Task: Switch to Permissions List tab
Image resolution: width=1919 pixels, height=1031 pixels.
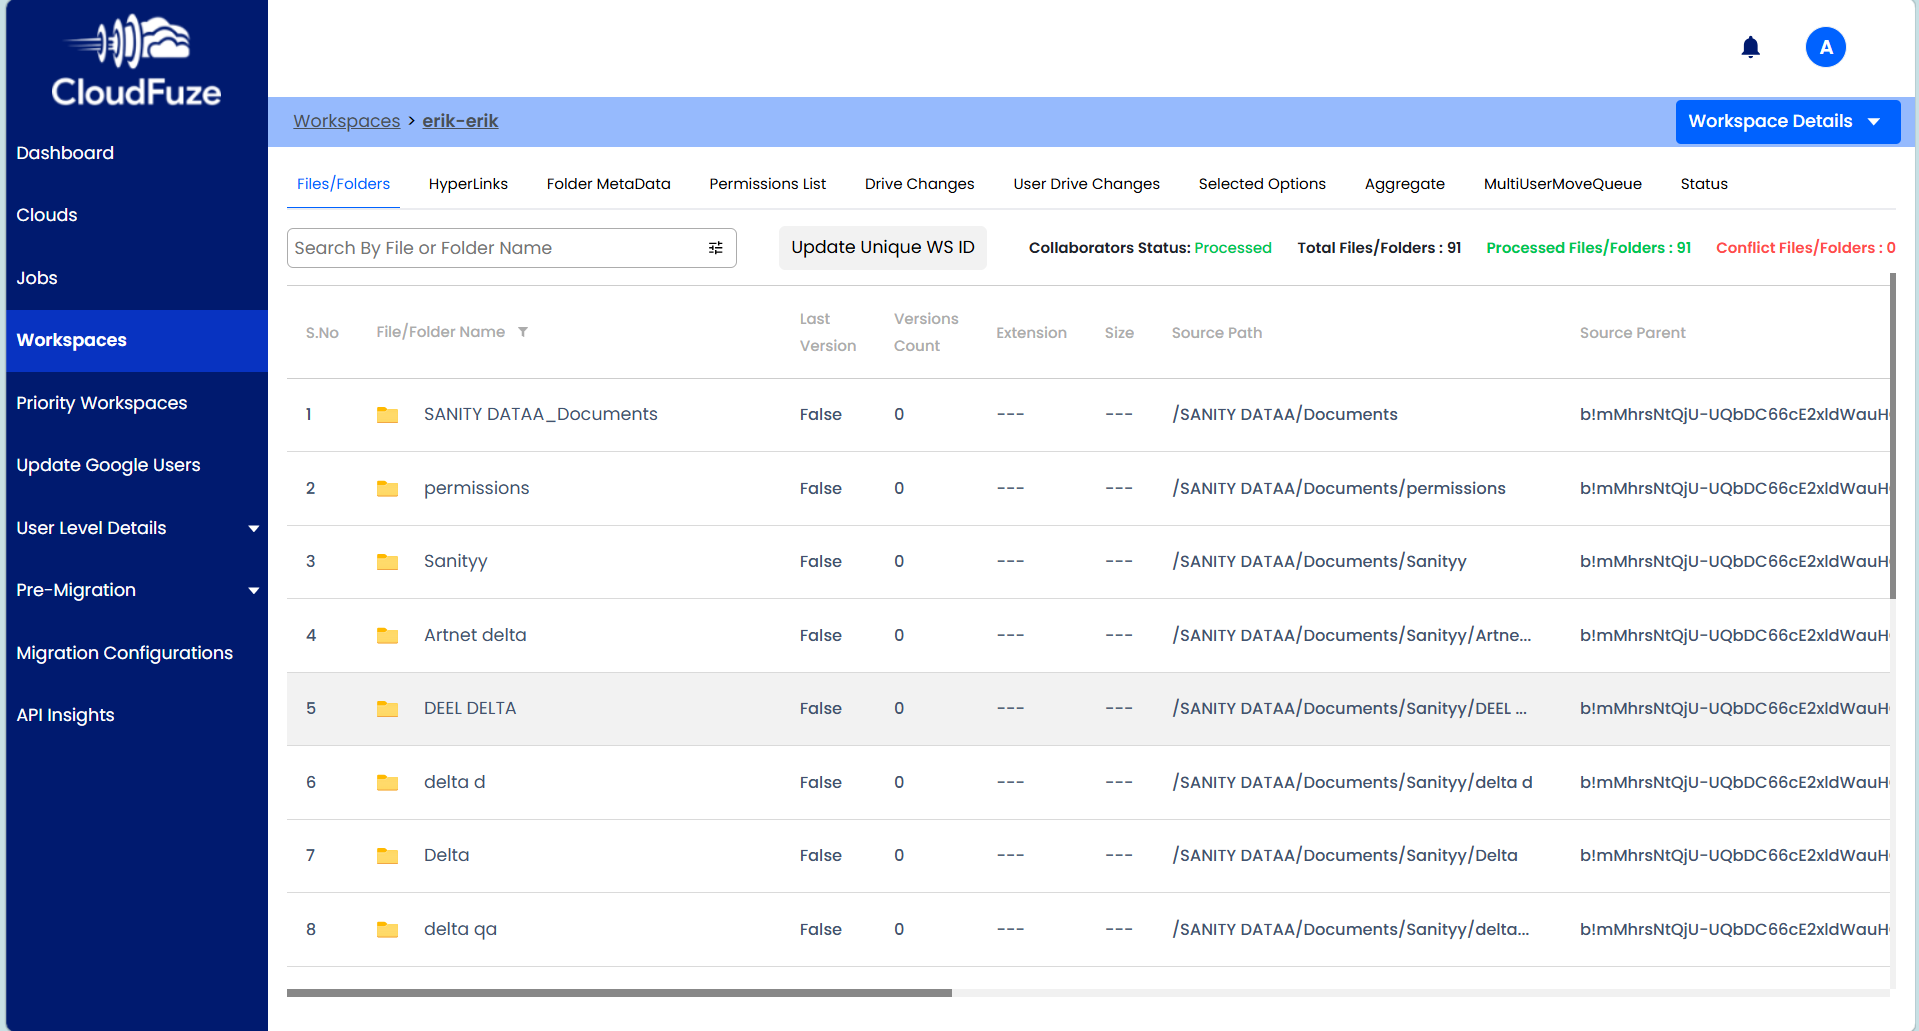Action: tap(767, 184)
